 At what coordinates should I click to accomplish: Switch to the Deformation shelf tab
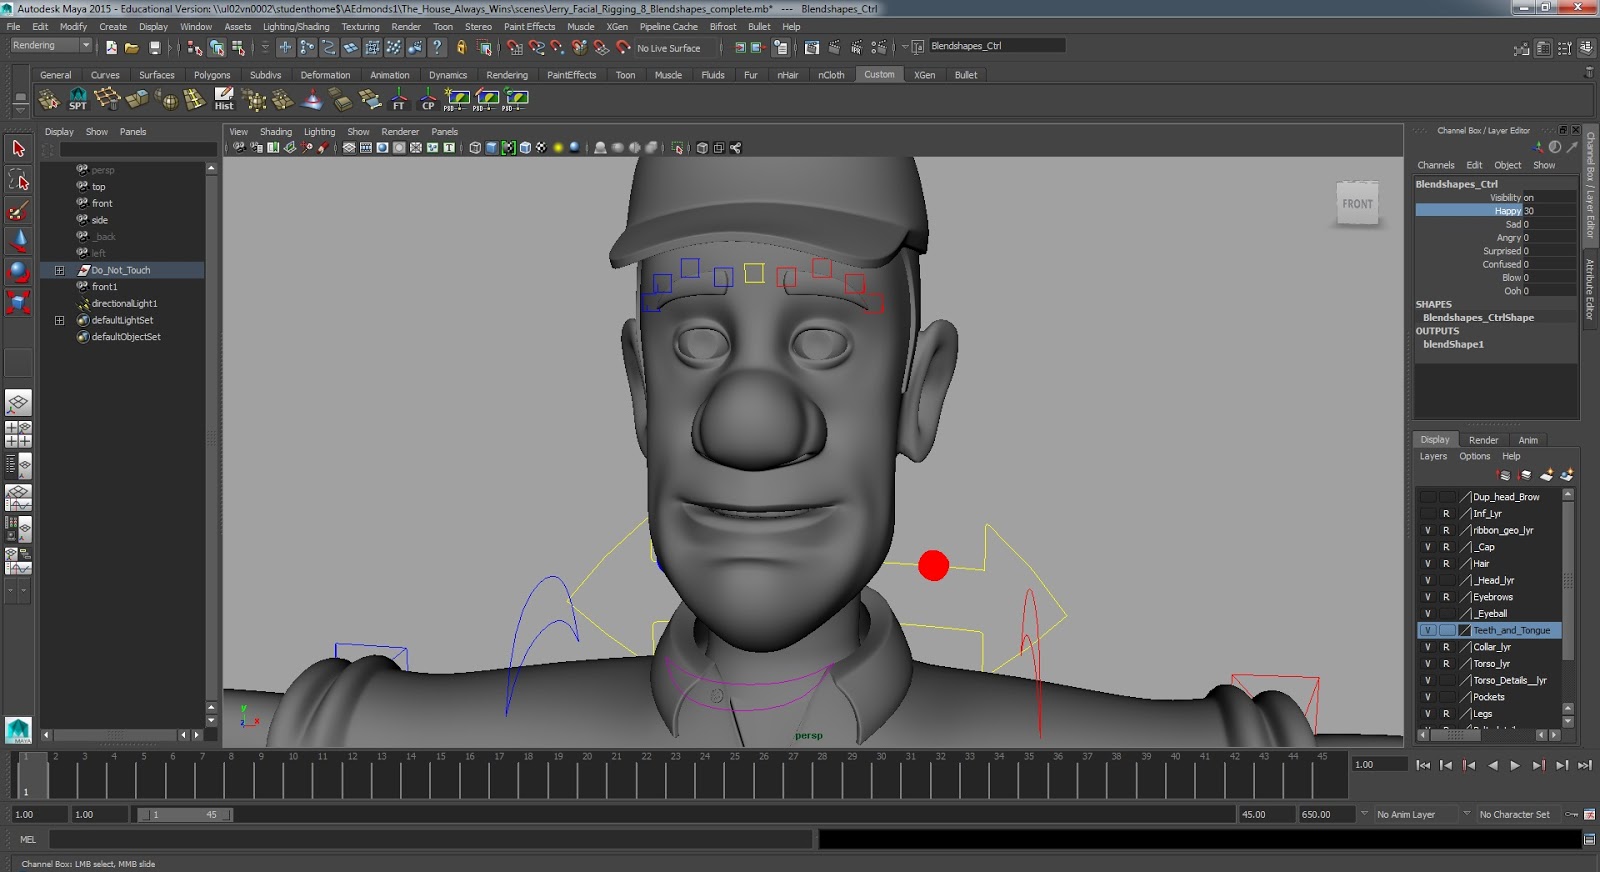click(x=325, y=75)
